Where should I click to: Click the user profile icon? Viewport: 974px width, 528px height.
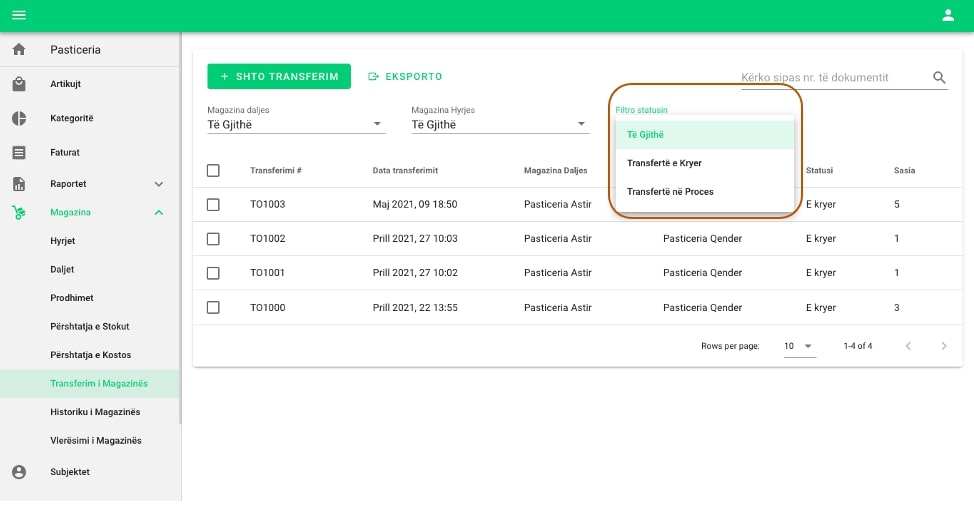pos(948,15)
